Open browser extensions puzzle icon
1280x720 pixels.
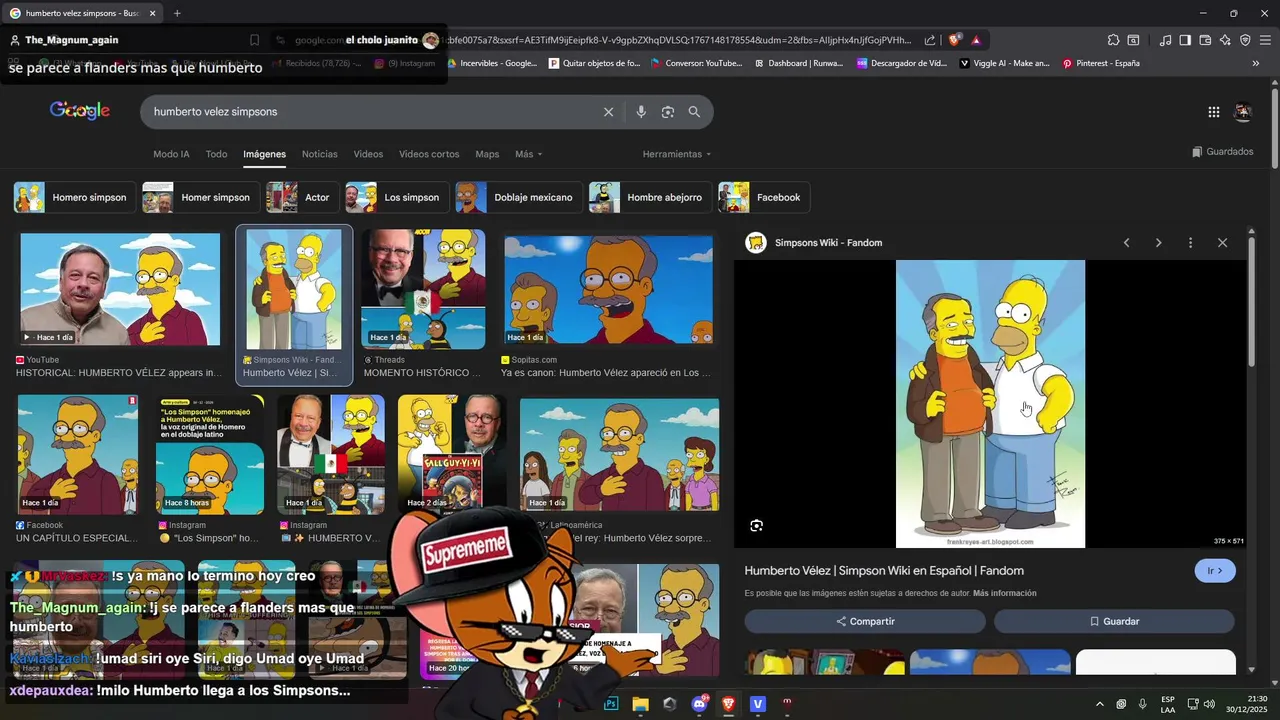click(x=1113, y=40)
